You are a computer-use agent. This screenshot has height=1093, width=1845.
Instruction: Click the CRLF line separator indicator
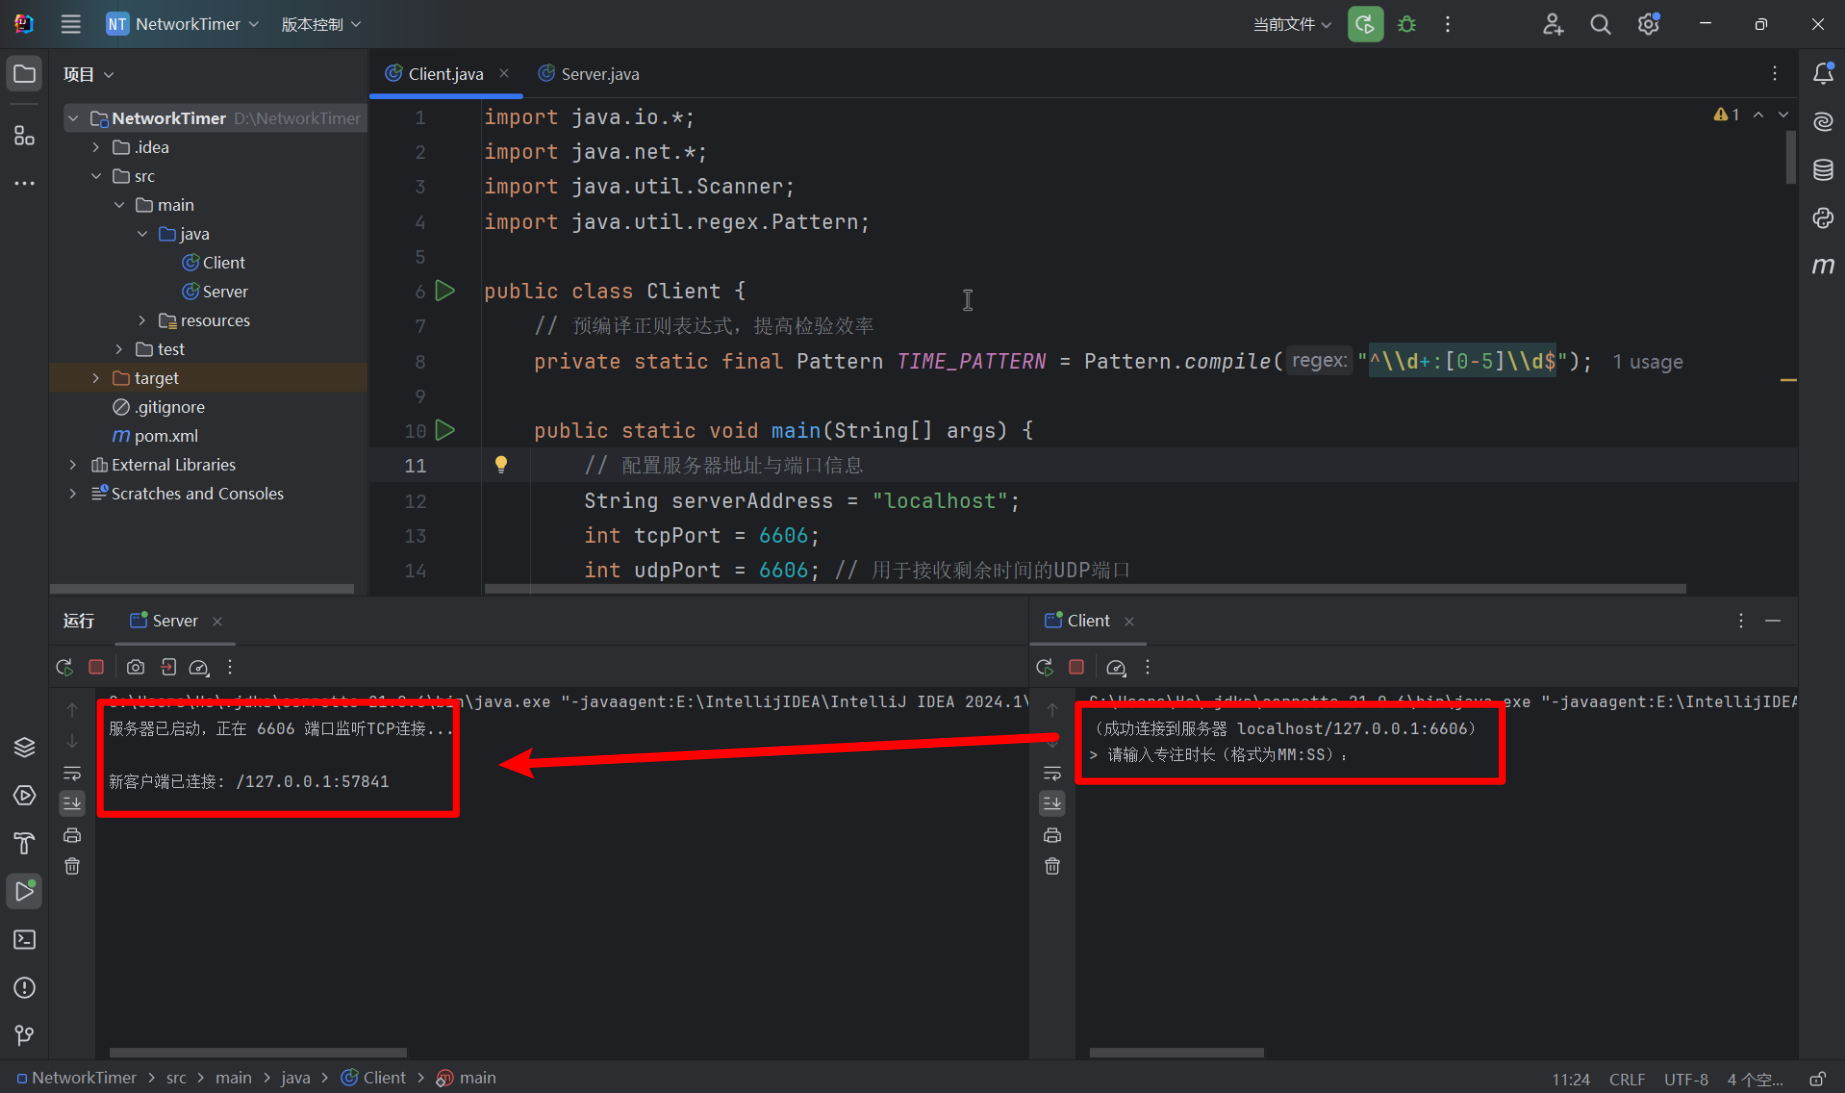click(x=1626, y=1079)
